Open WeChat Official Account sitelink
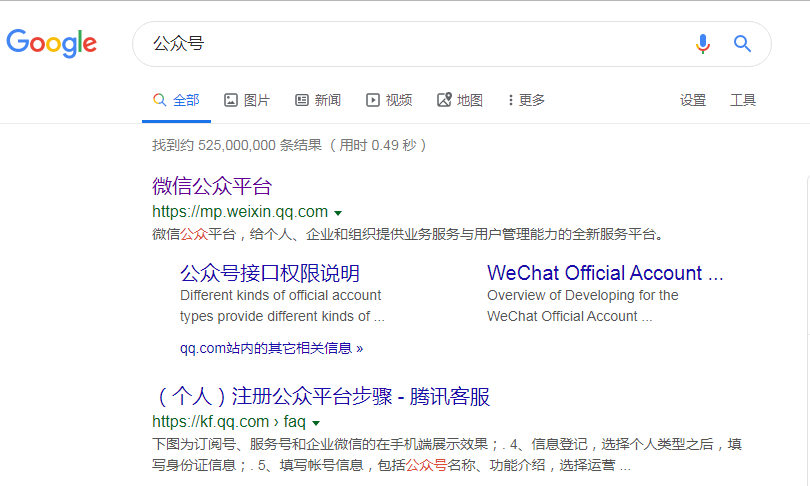810x486 pixels. [x=605, y=273]
